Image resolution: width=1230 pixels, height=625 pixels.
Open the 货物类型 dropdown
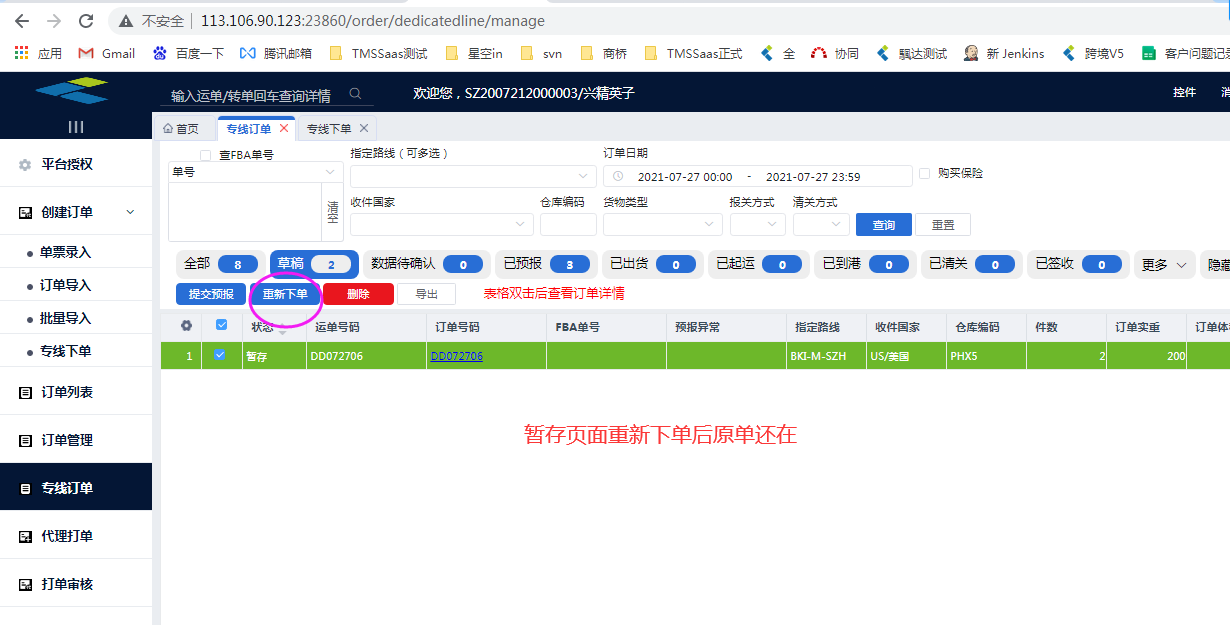click(x=662, y=224)
